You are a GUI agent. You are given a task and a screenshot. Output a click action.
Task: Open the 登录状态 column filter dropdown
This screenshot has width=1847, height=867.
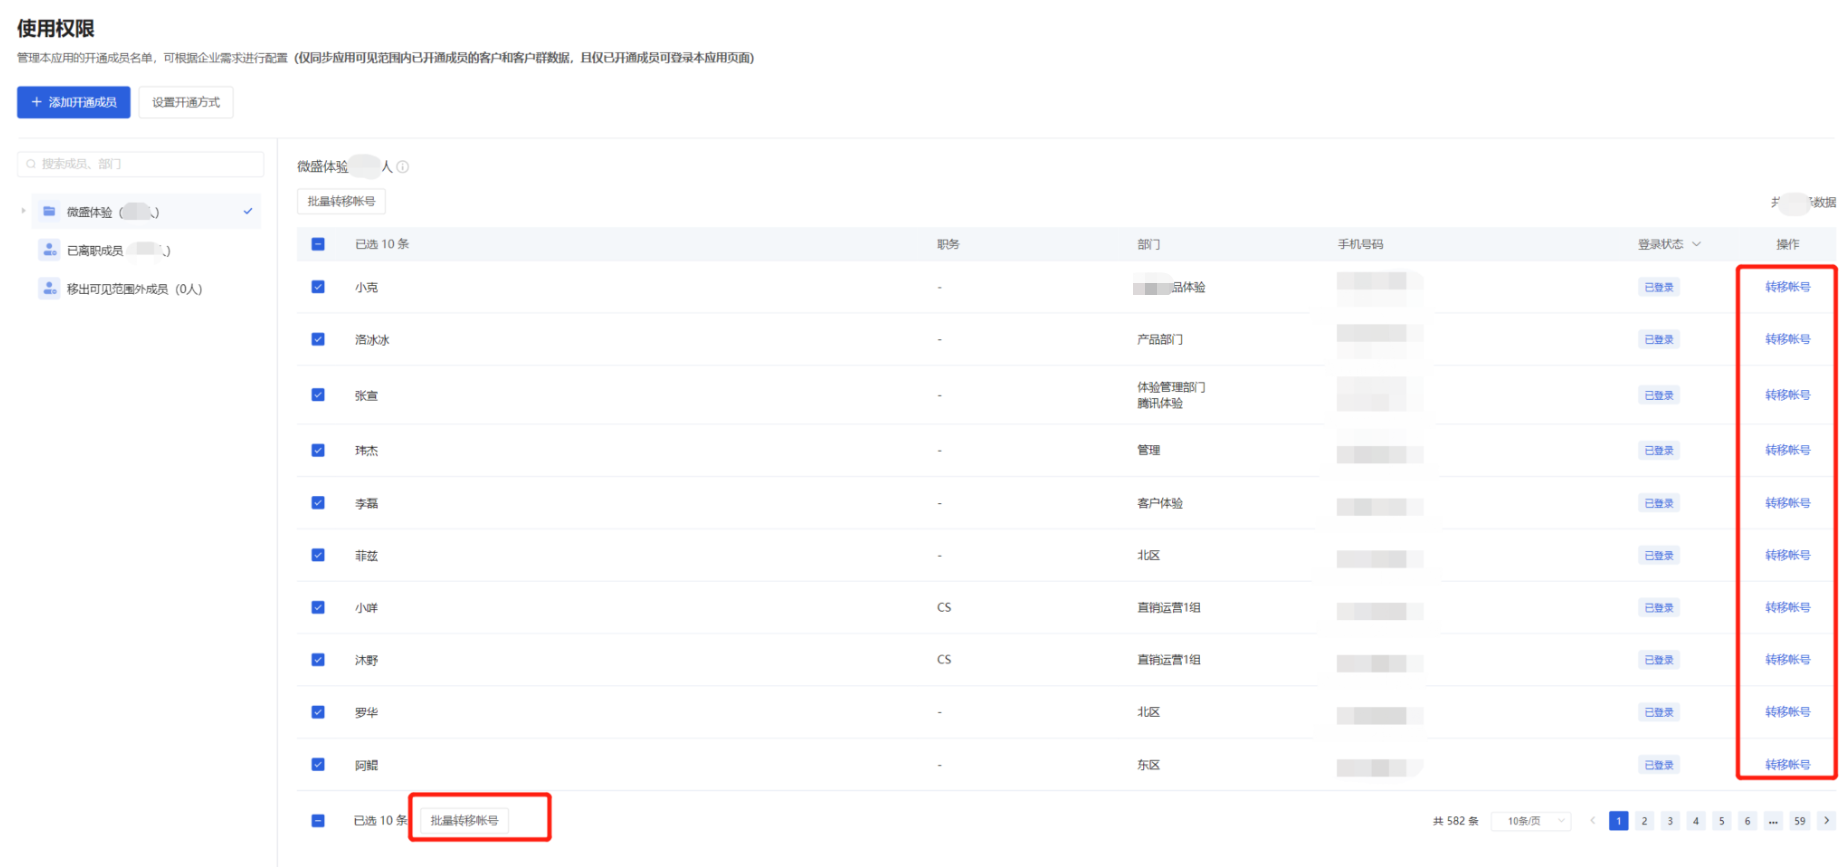(1696, 244)
